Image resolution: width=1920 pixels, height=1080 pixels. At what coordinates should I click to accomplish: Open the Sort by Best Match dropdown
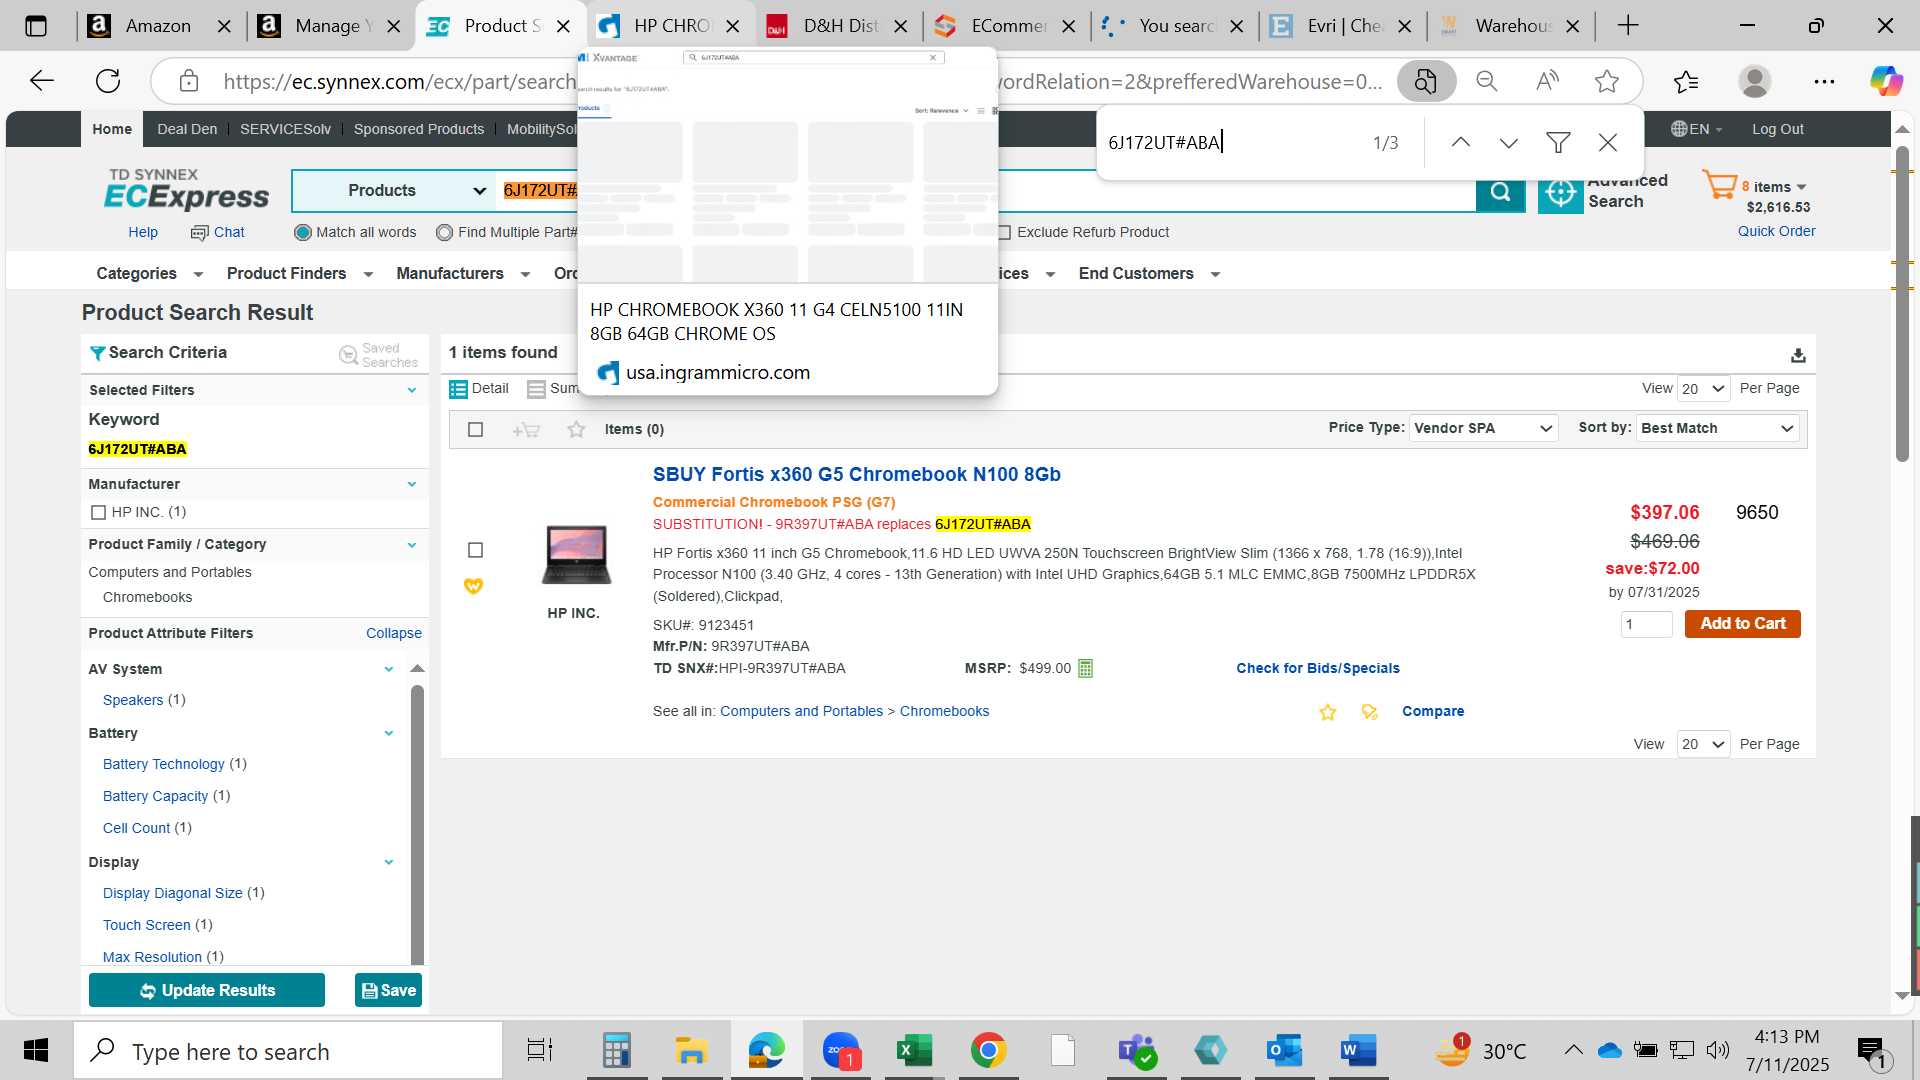(x=1717, y=428)
